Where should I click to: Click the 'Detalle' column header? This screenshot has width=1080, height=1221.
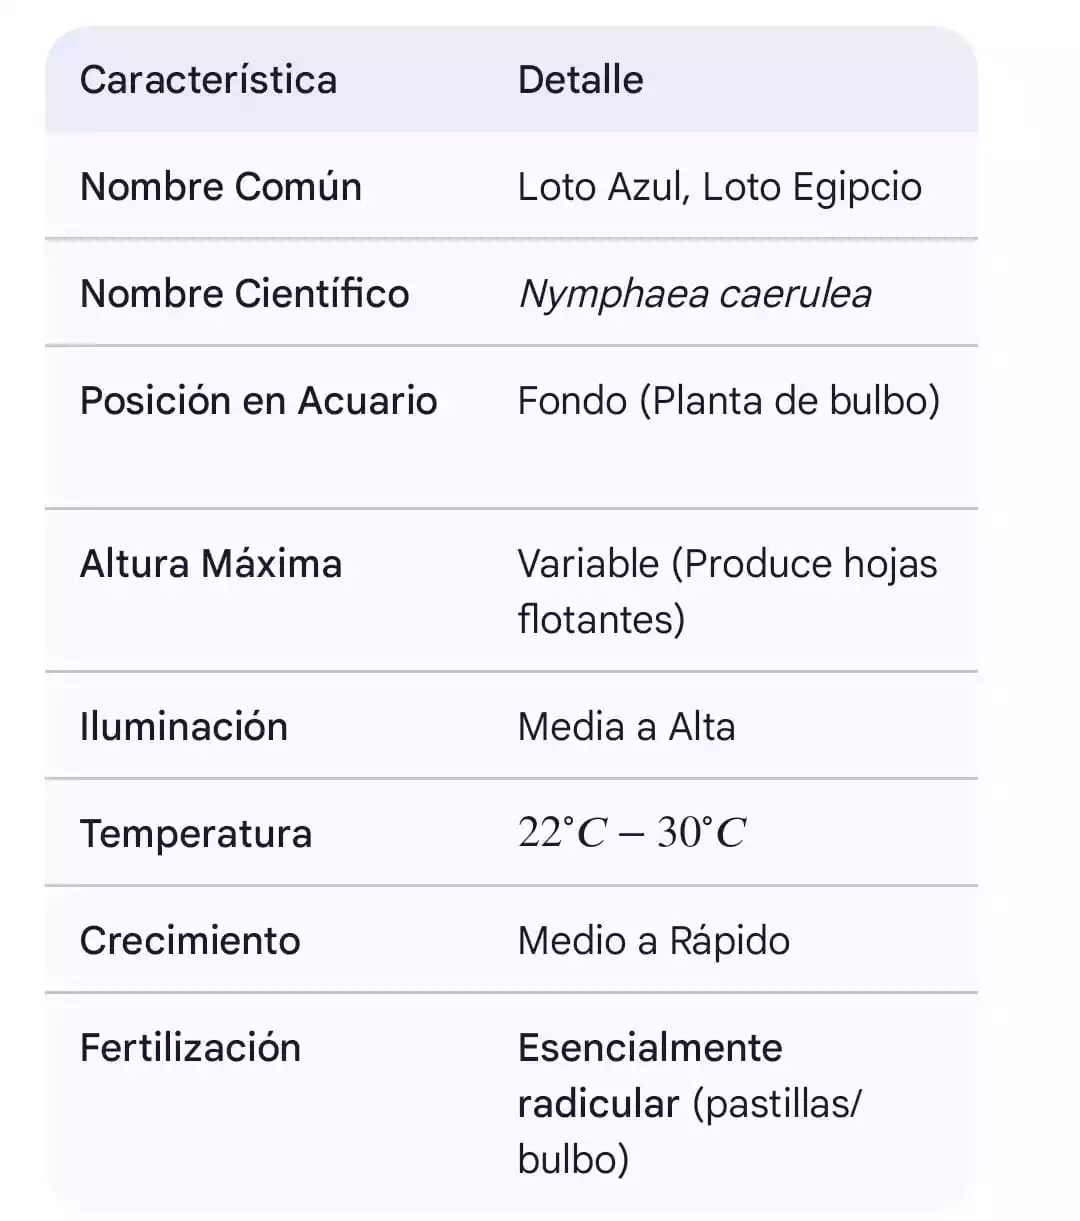[580, 80]
